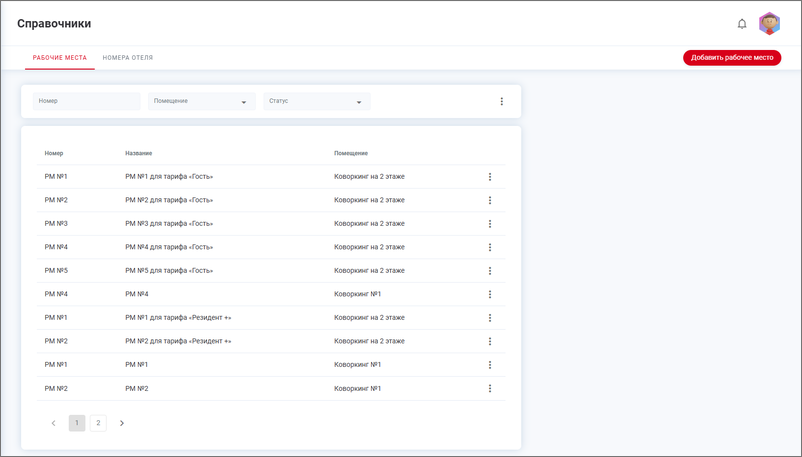Open actions menu for «РМ №2 для тарифа «Резидент +»»

coord(490,342)
